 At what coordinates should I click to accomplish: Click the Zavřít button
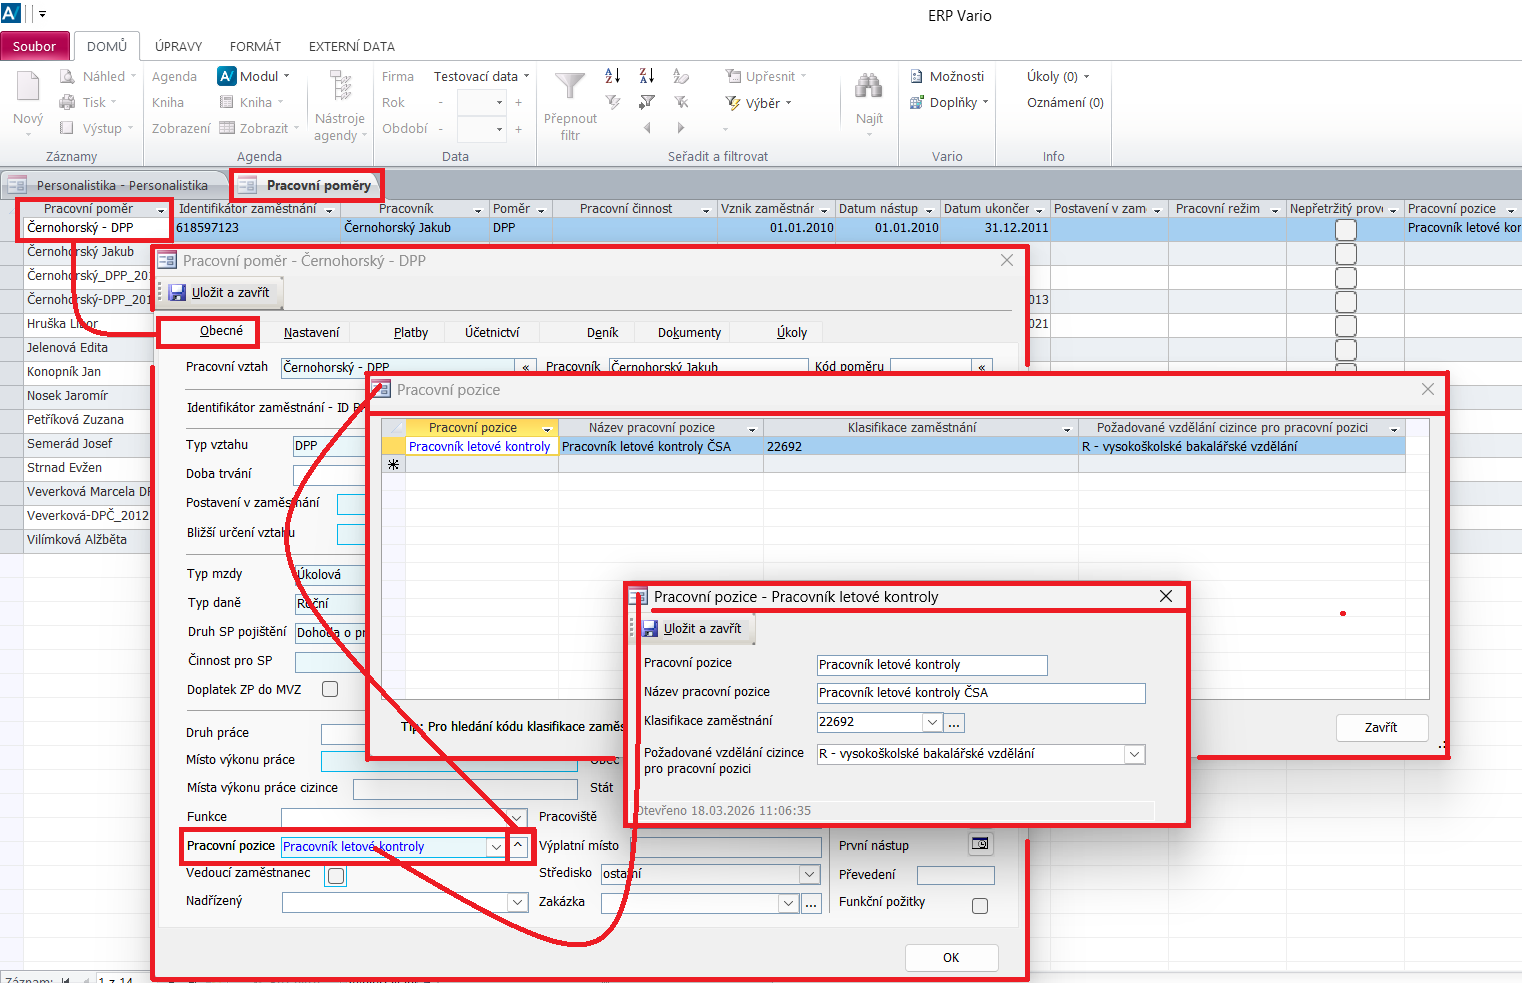click(x=1381, y=727)
